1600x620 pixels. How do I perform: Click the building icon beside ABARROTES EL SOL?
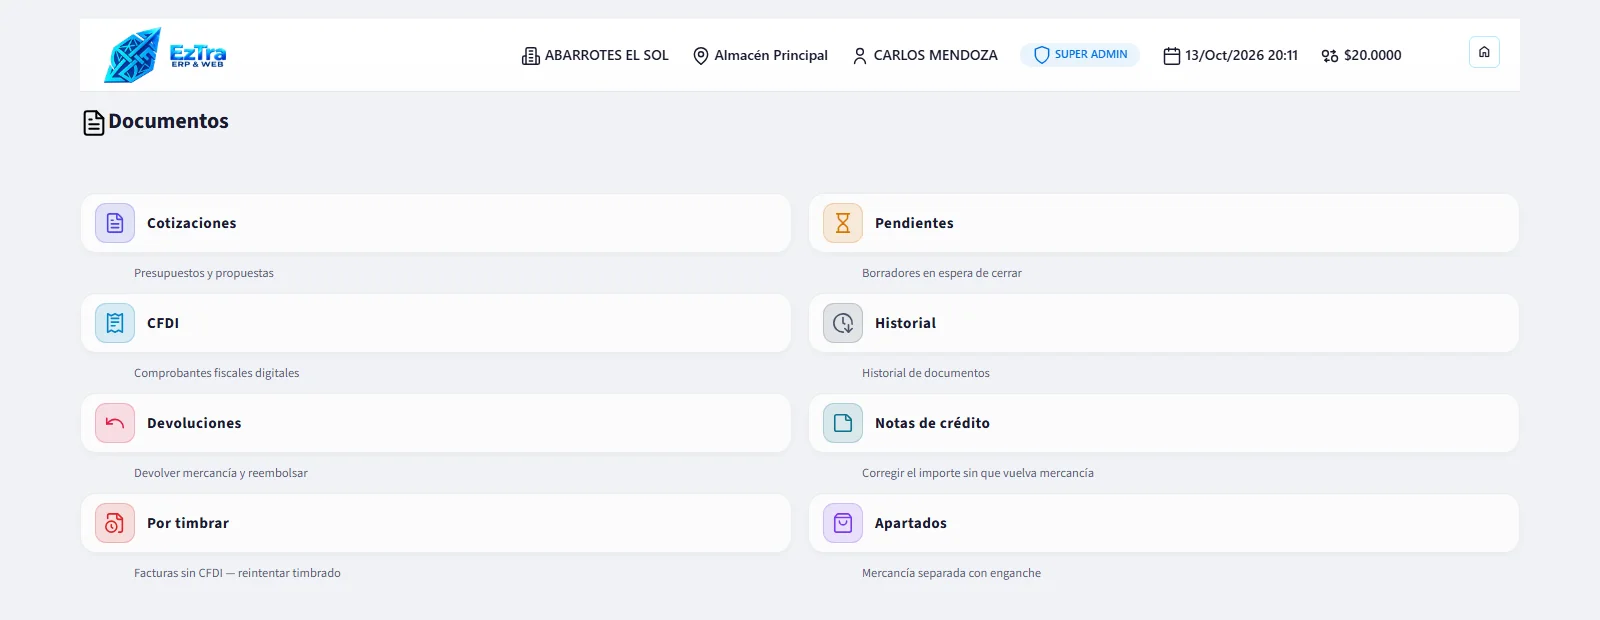531,56
